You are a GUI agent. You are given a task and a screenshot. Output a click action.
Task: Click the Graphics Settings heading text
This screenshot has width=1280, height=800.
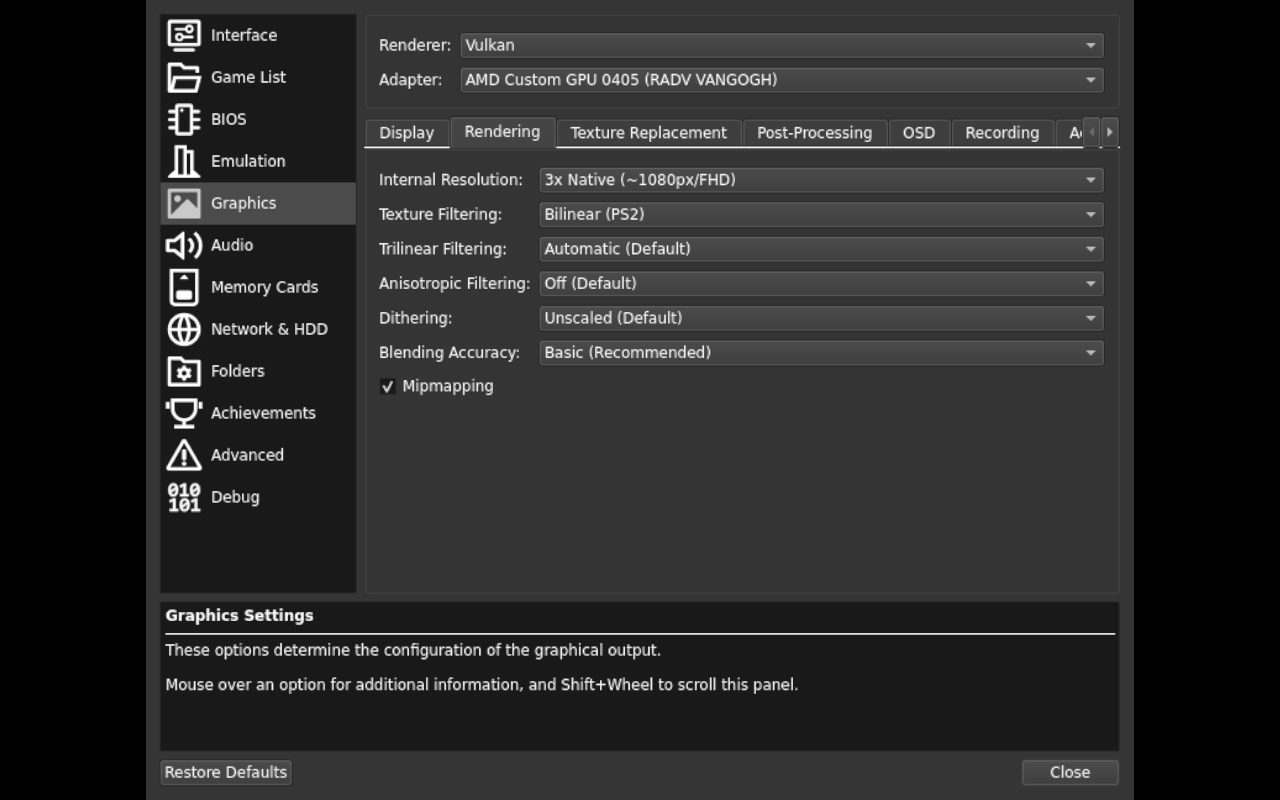click(239, 616)
